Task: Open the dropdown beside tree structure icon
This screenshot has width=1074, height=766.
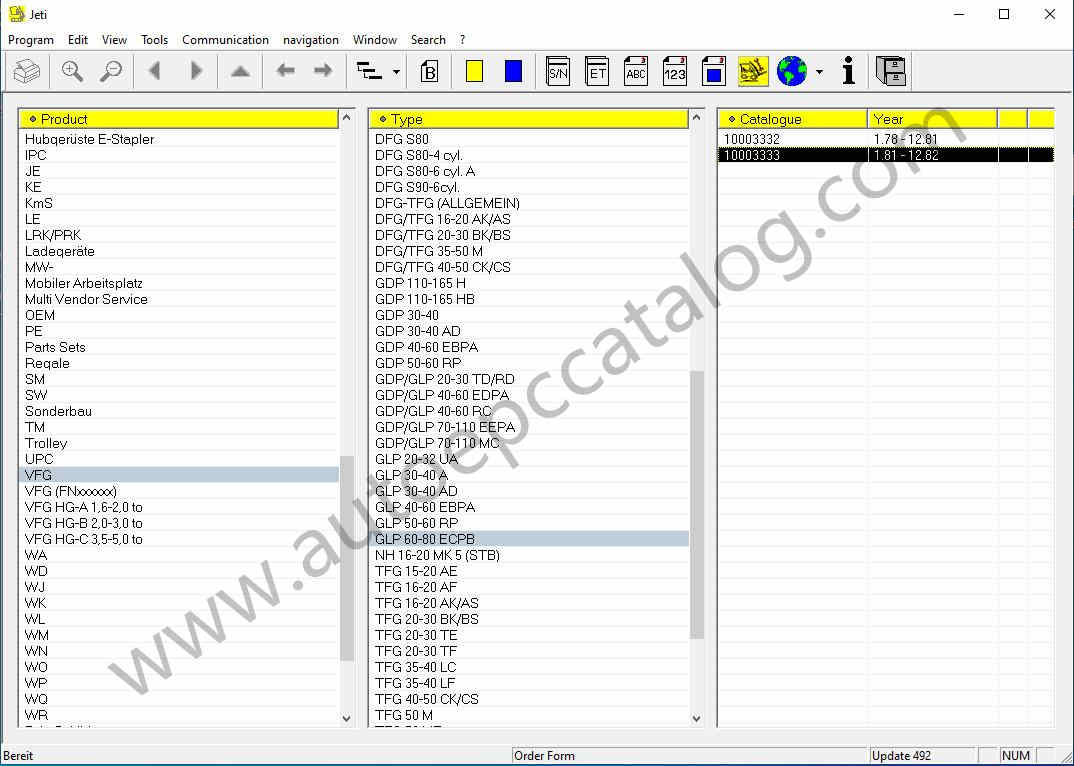Action: (x=396, y=72)
